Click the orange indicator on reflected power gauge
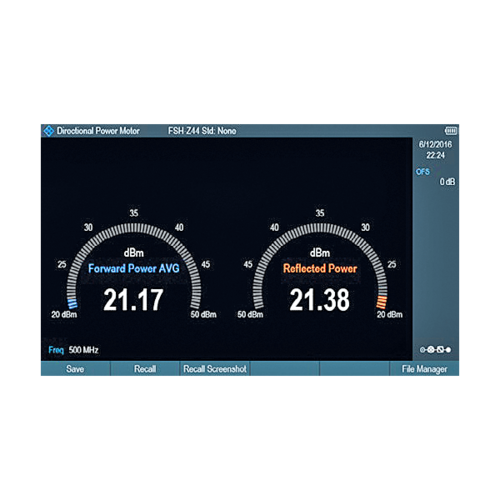The width and height of the screenshot is (500, 500). [x=382, y=302]
